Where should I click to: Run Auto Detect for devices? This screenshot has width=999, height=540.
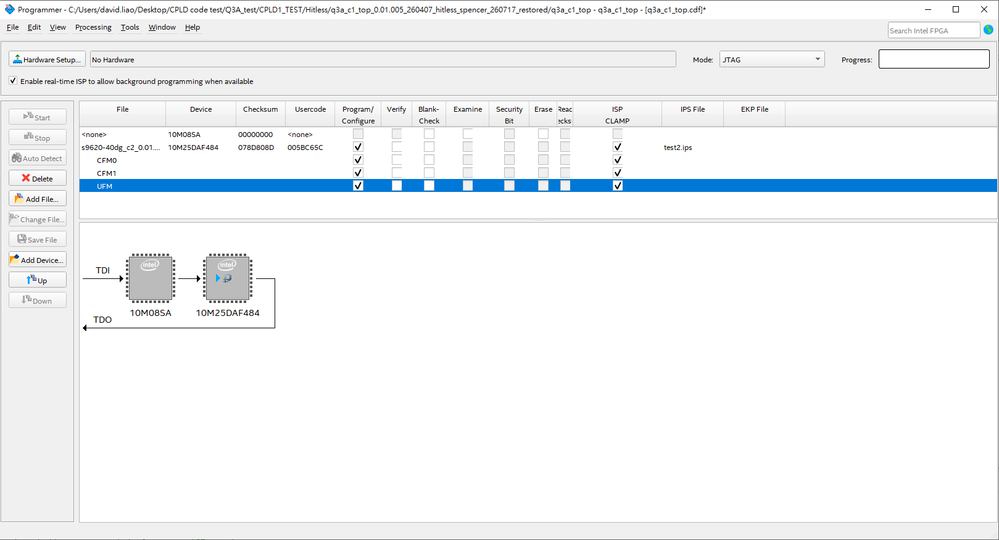[38, 158]
